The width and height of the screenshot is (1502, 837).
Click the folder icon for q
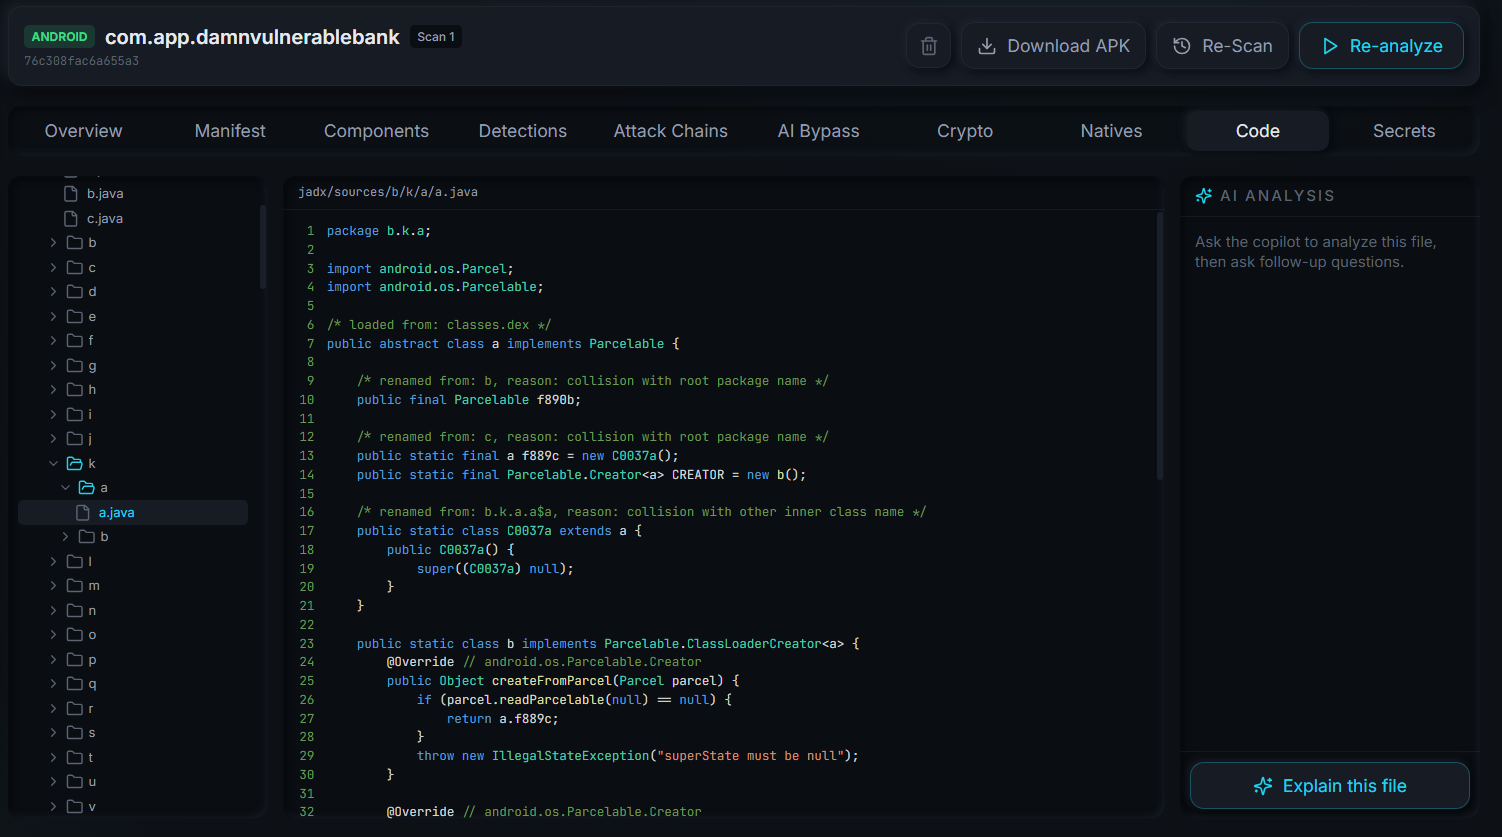coord(74,684)
